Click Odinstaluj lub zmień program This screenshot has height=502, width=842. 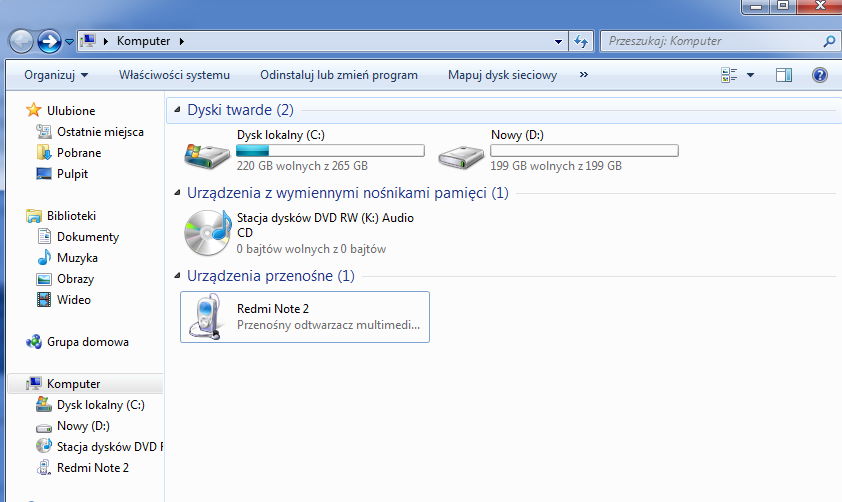click(x=338, y=75)
